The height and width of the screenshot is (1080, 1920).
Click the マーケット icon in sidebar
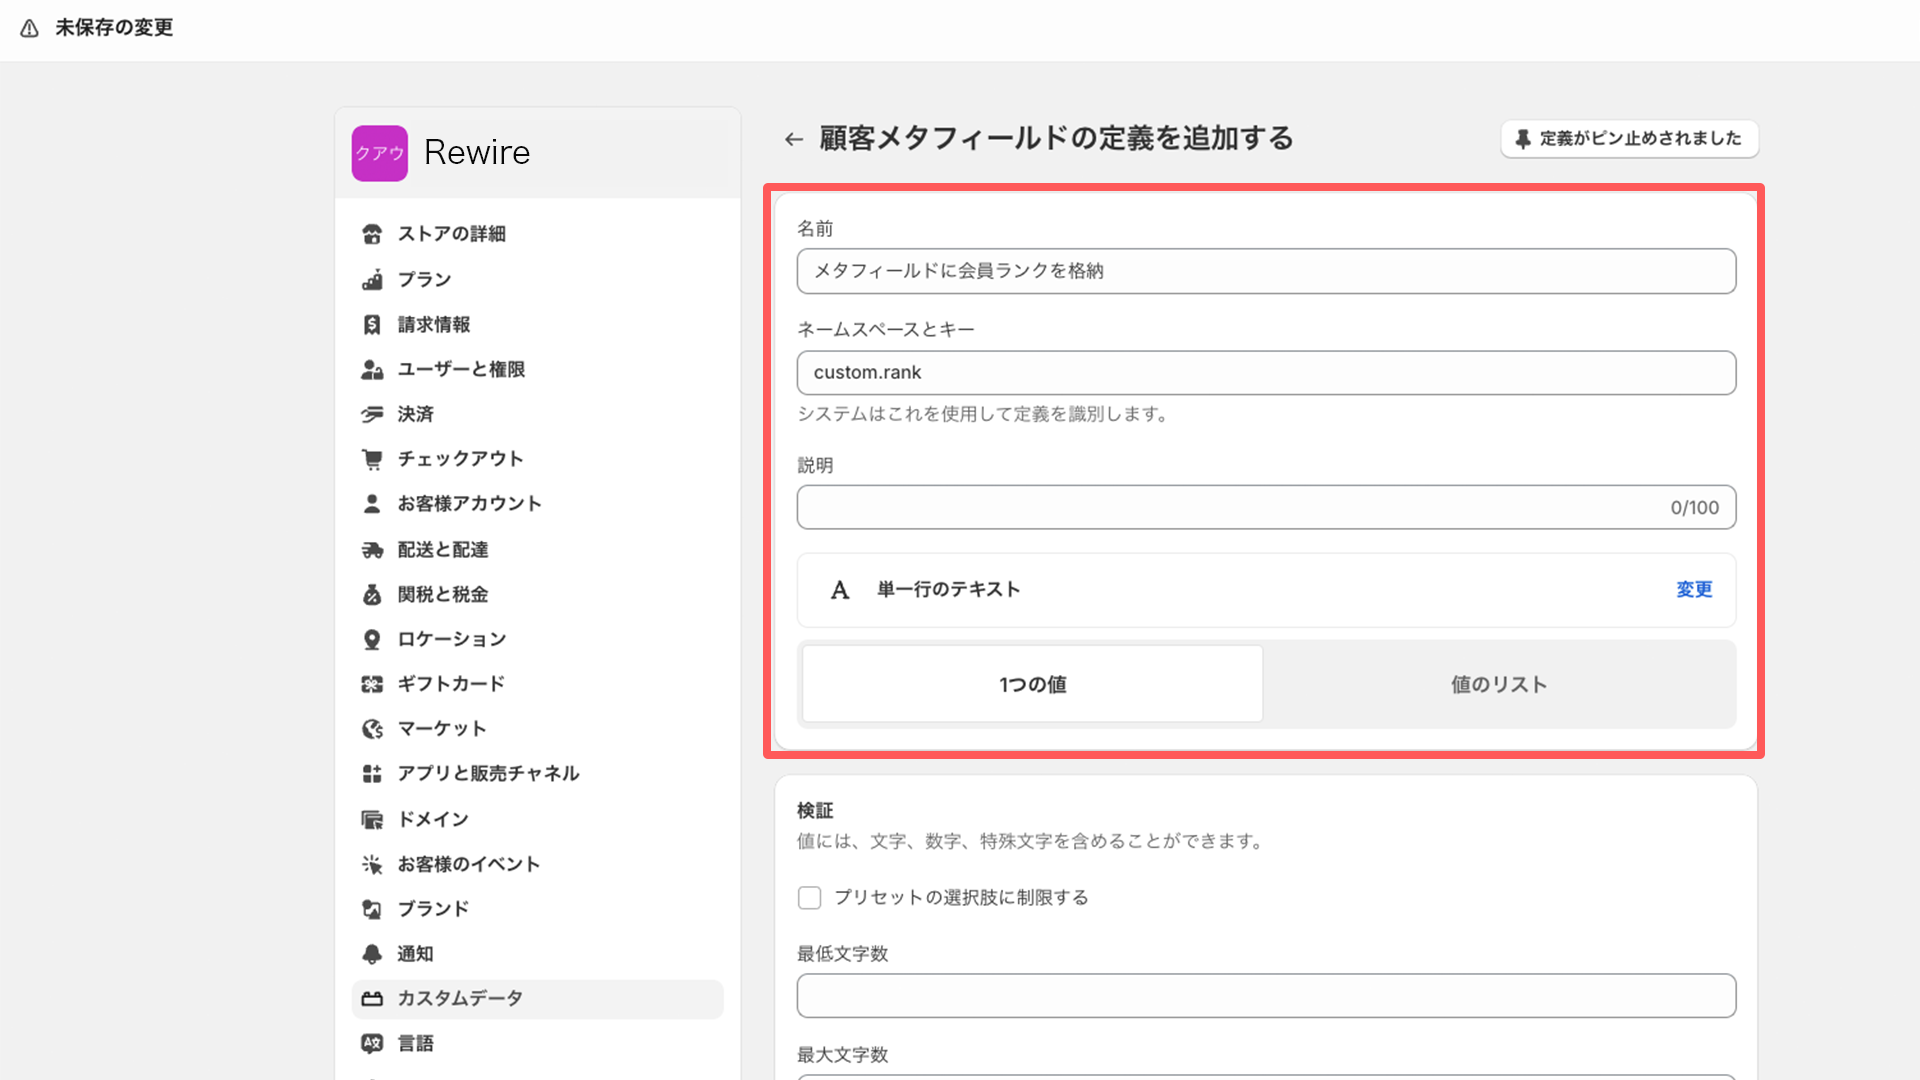(372, 728)
